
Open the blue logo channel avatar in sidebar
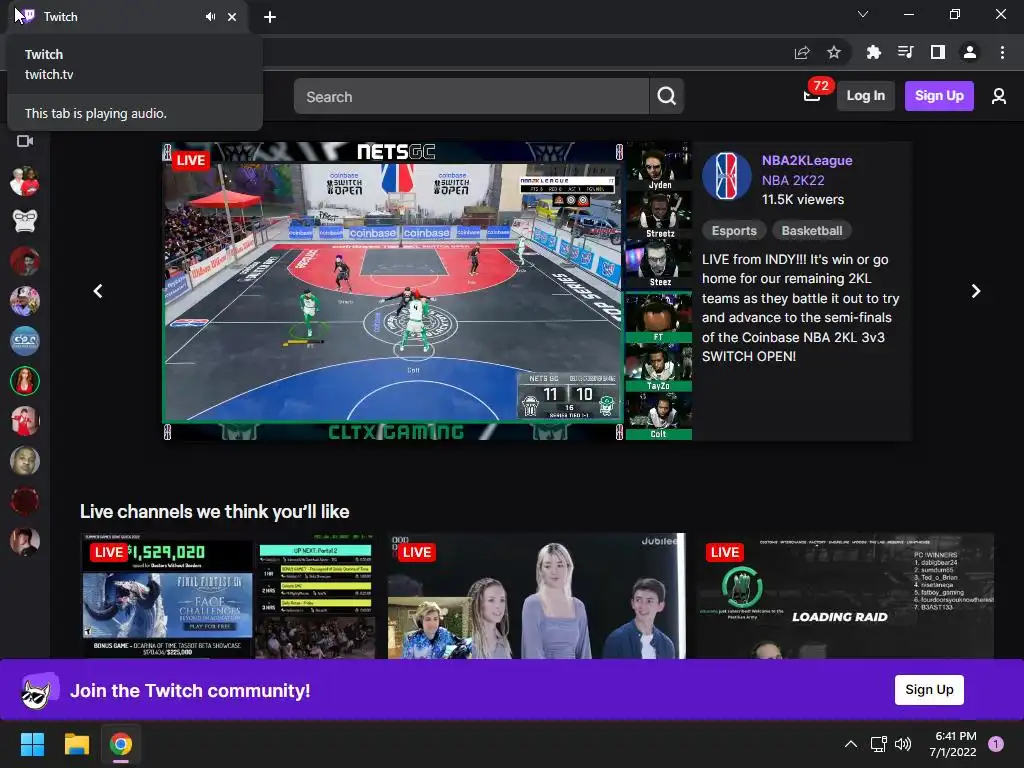coord(25,341)
